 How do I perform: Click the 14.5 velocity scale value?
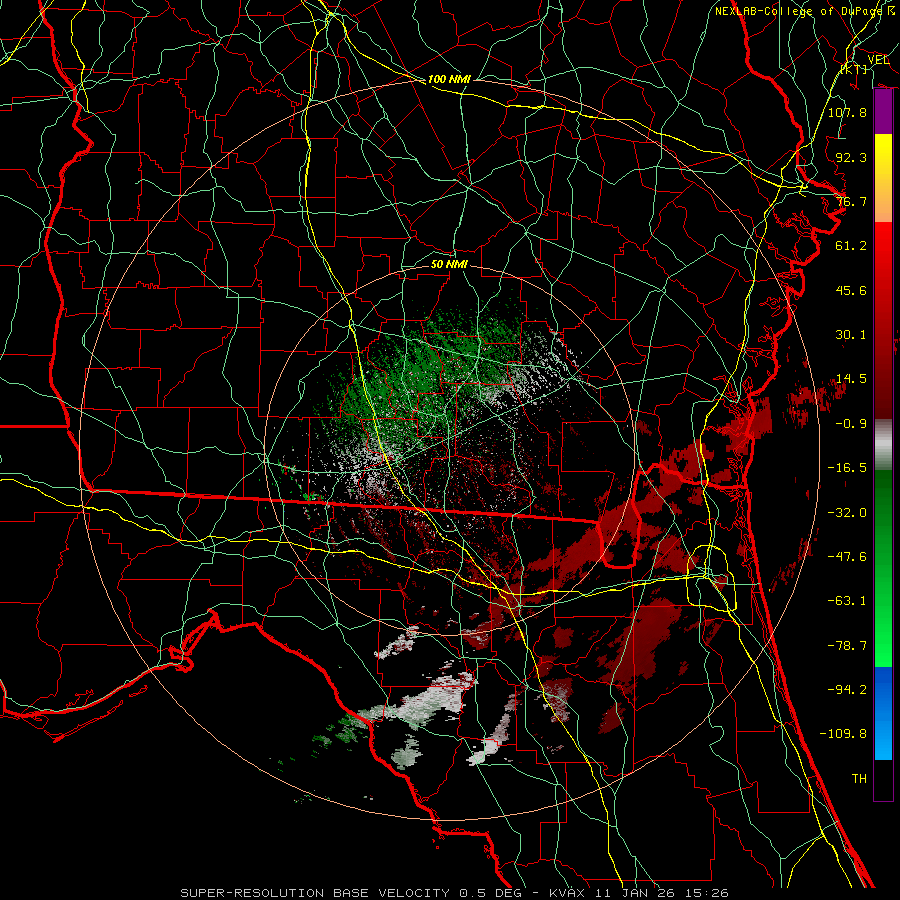(x=851, y=379)
